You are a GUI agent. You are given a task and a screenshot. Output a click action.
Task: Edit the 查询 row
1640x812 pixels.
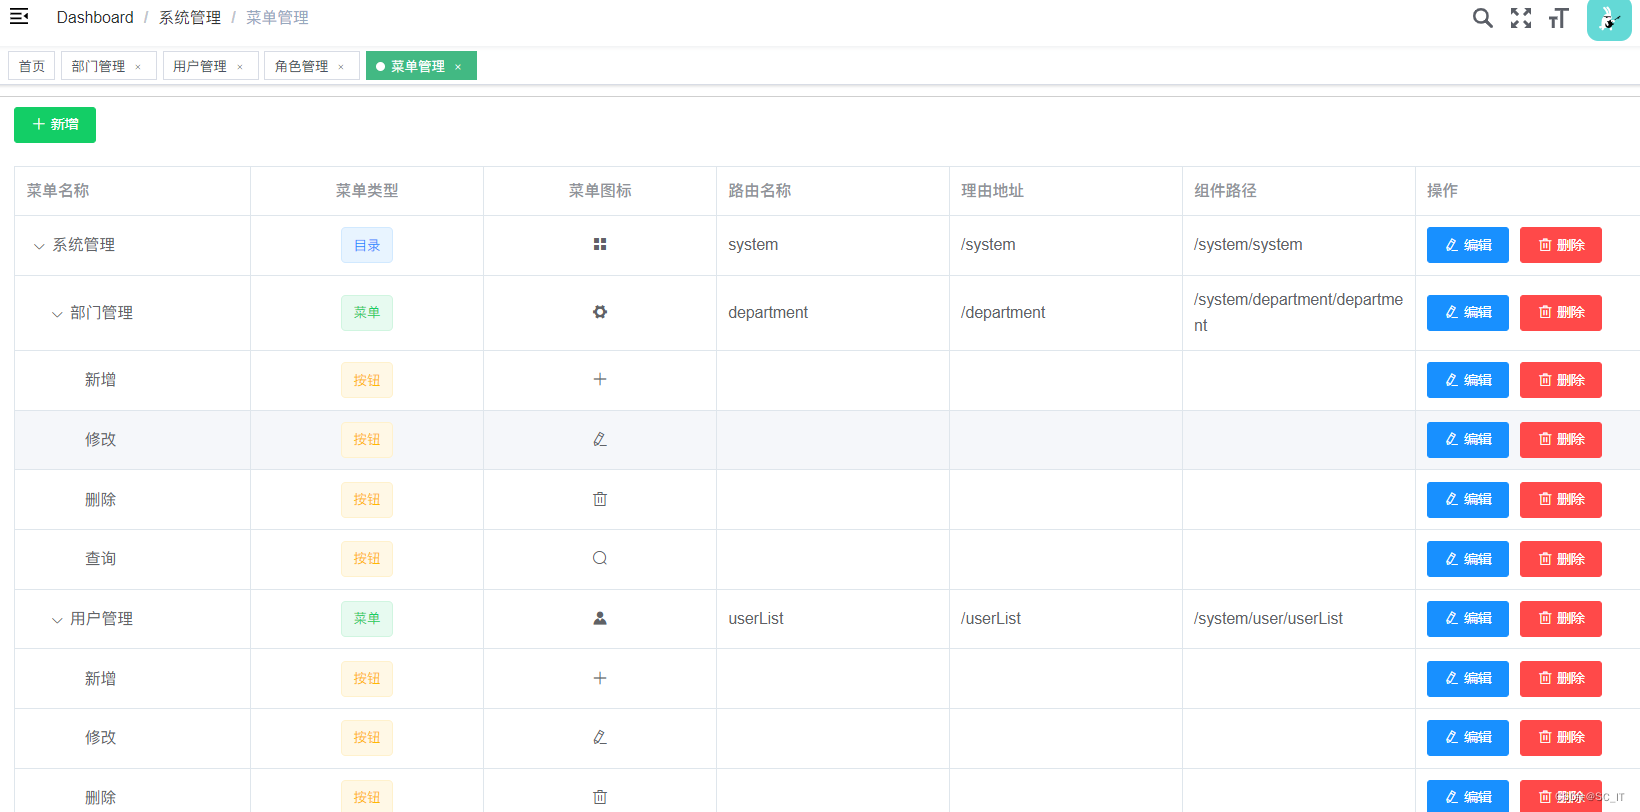(x=1467, y=559)
